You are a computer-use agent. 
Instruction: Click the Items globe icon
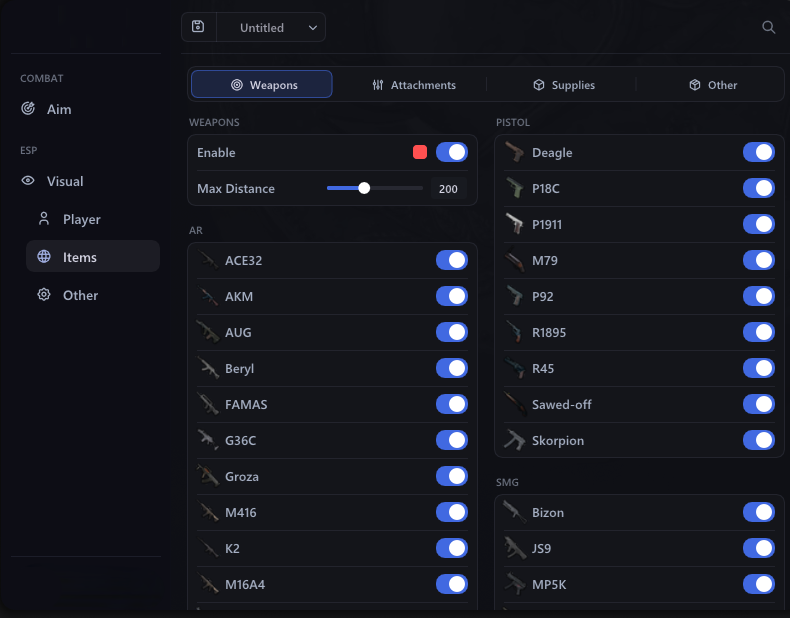click(44, 256)
